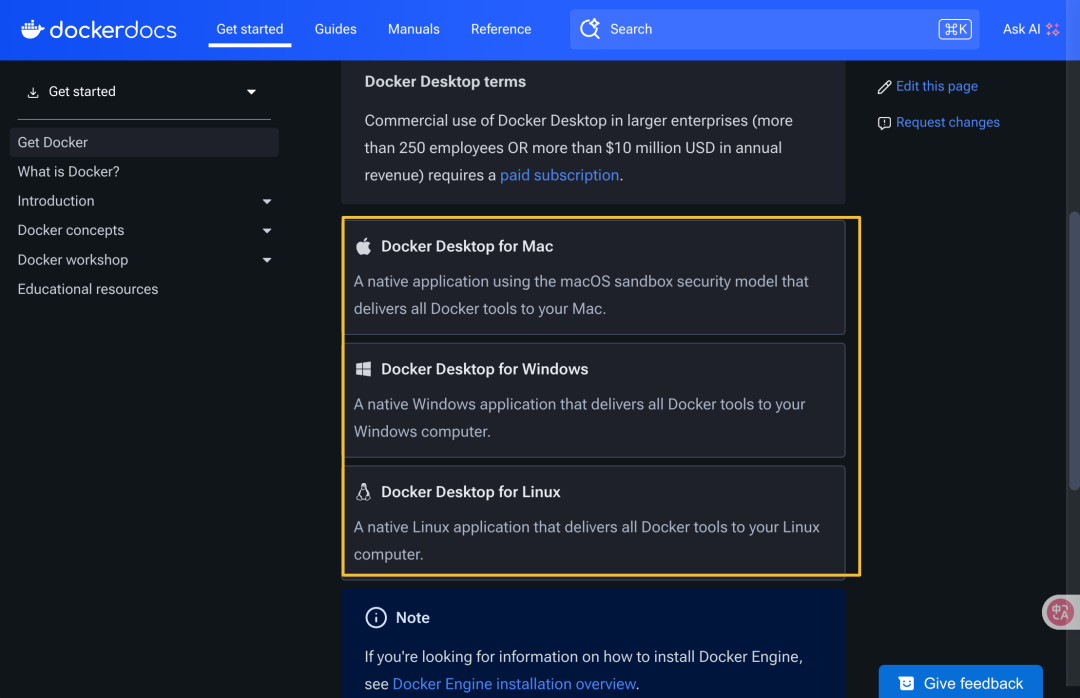Click the Note info circle icon

(x=376, y=617)
